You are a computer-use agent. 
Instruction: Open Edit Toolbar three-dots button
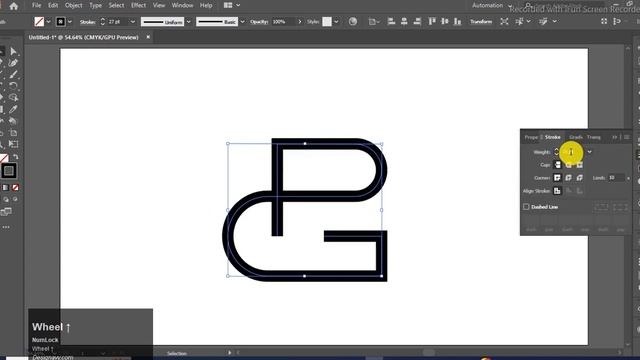tap(6, 227)
